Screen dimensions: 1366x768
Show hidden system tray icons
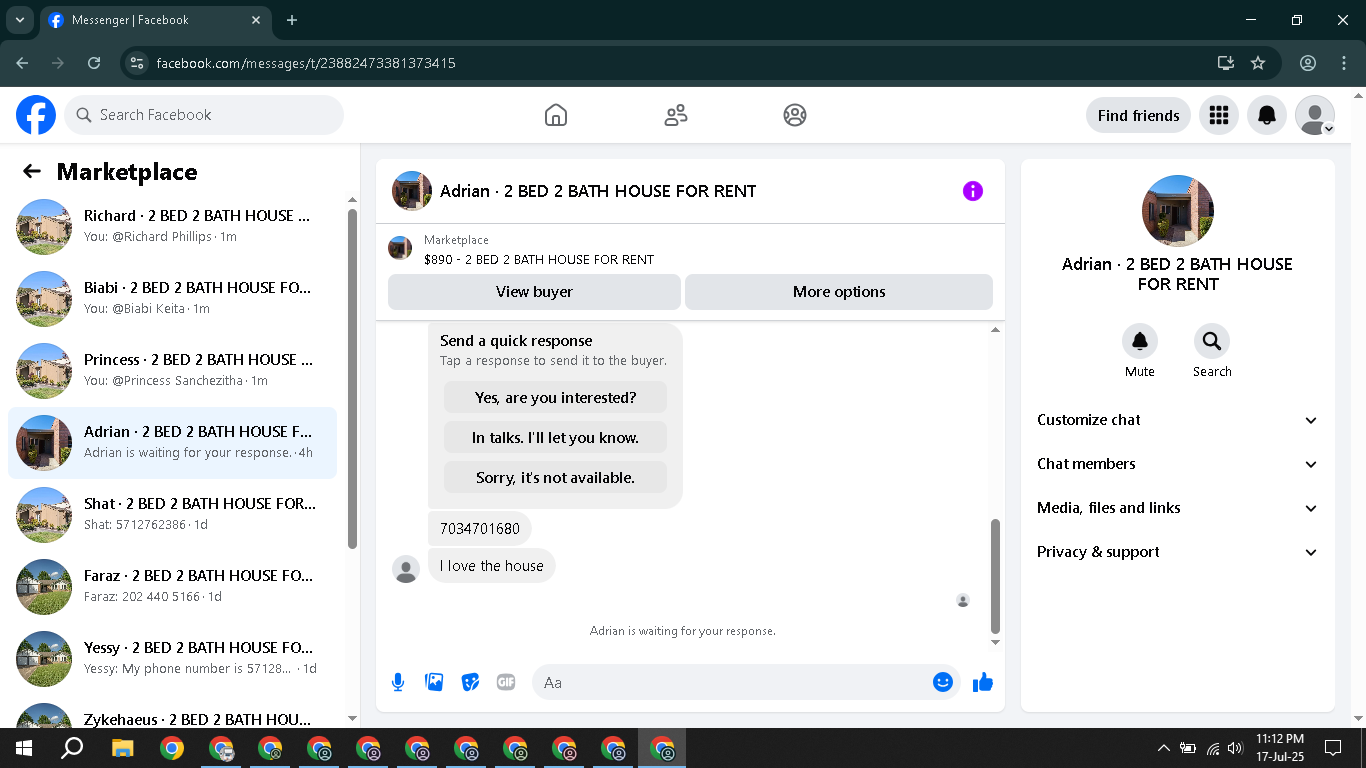click(1163, 748)
